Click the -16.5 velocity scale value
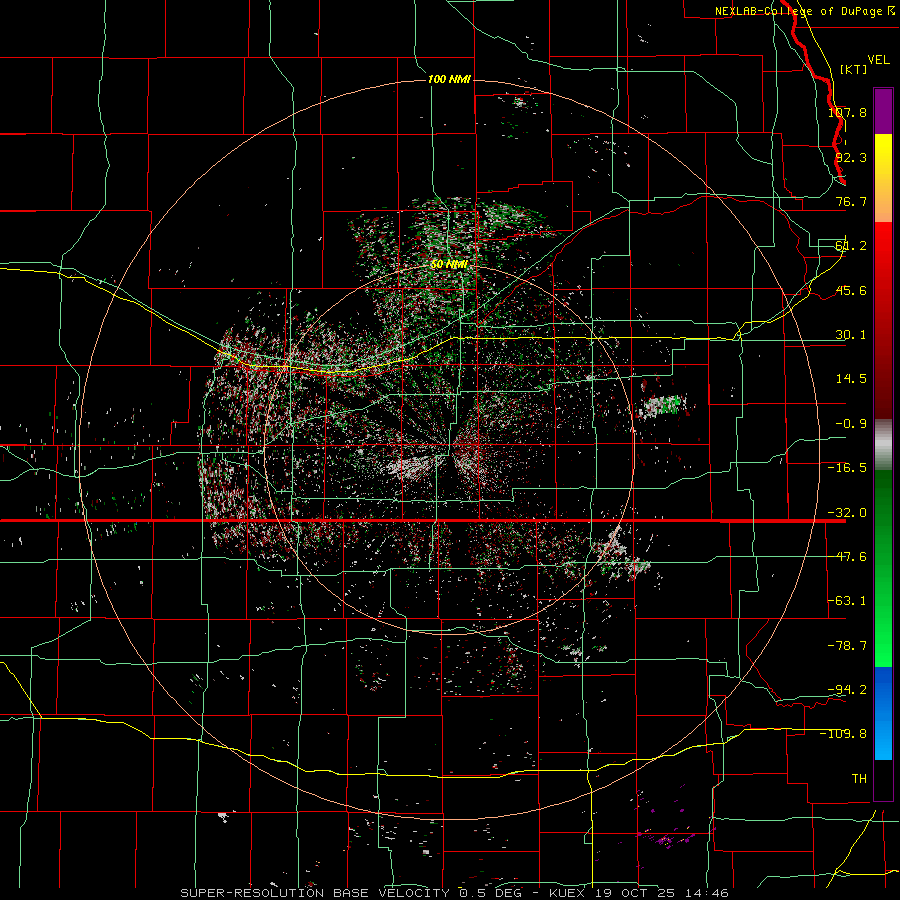The image size is (900, 900). pos(847,468)
